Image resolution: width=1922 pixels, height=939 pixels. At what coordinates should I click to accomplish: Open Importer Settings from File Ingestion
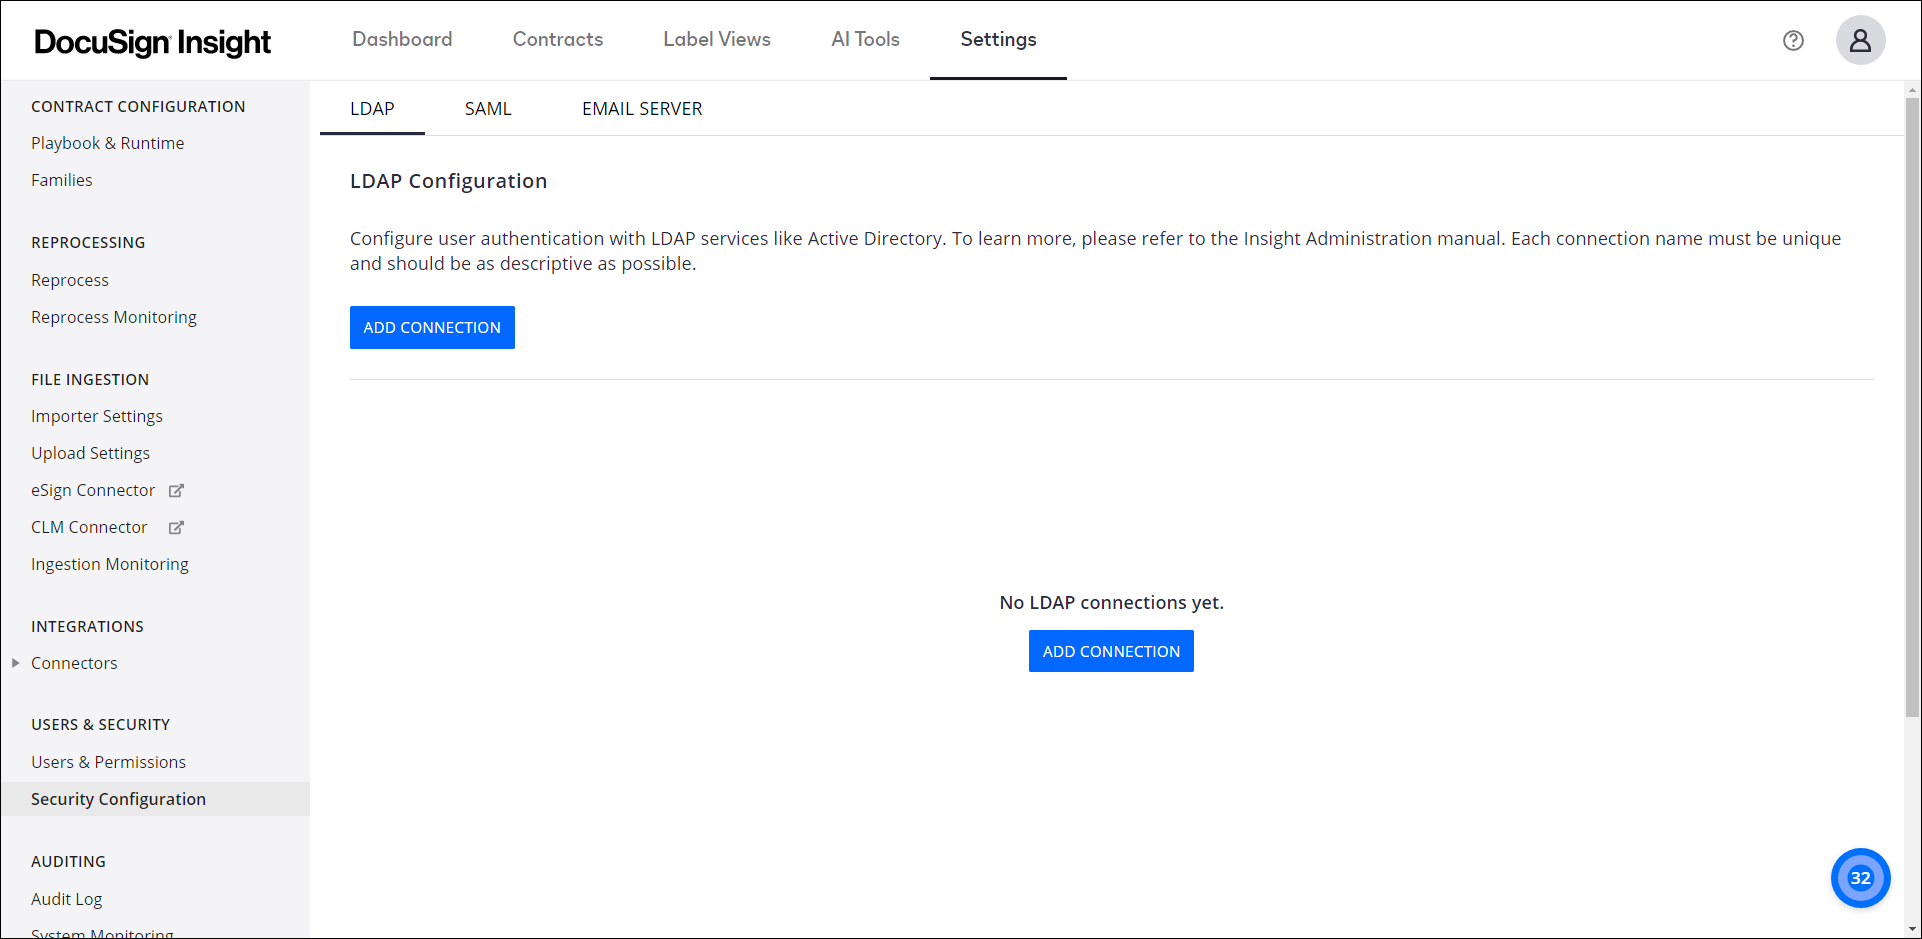97,416
